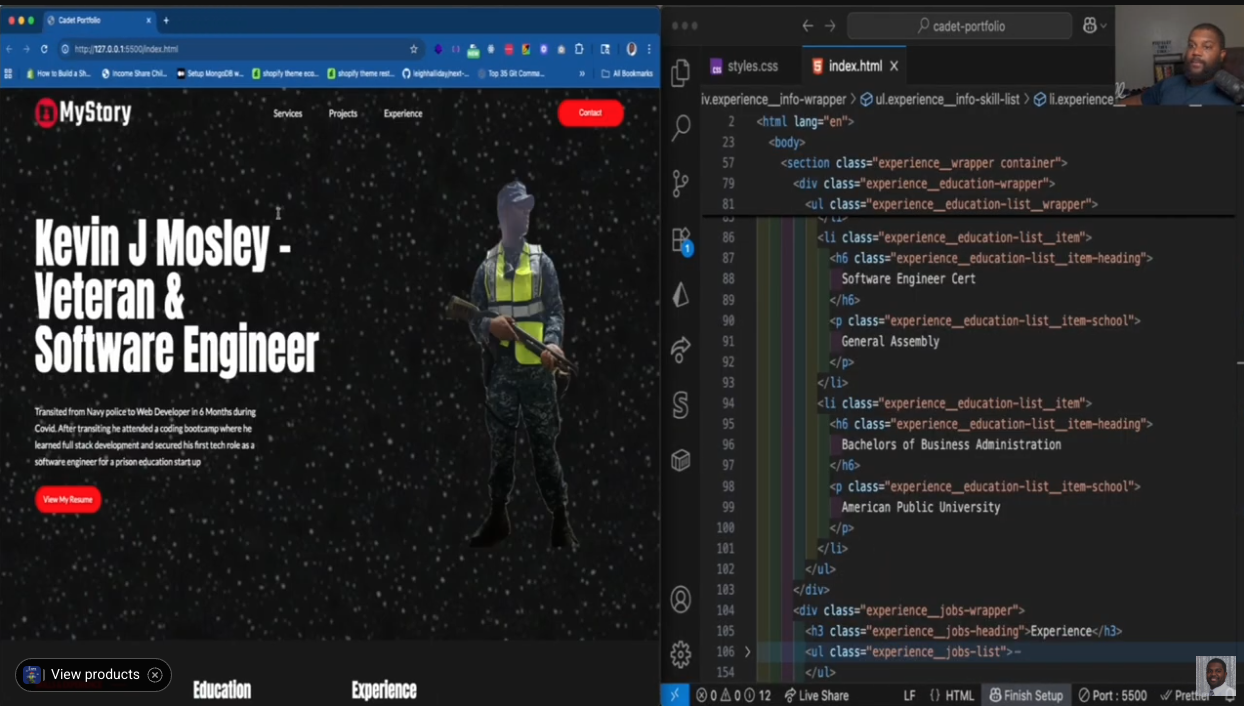Viewport: 1244px width, 706px height.
Task: Reload the page in the browser
Action: [43, 49]
